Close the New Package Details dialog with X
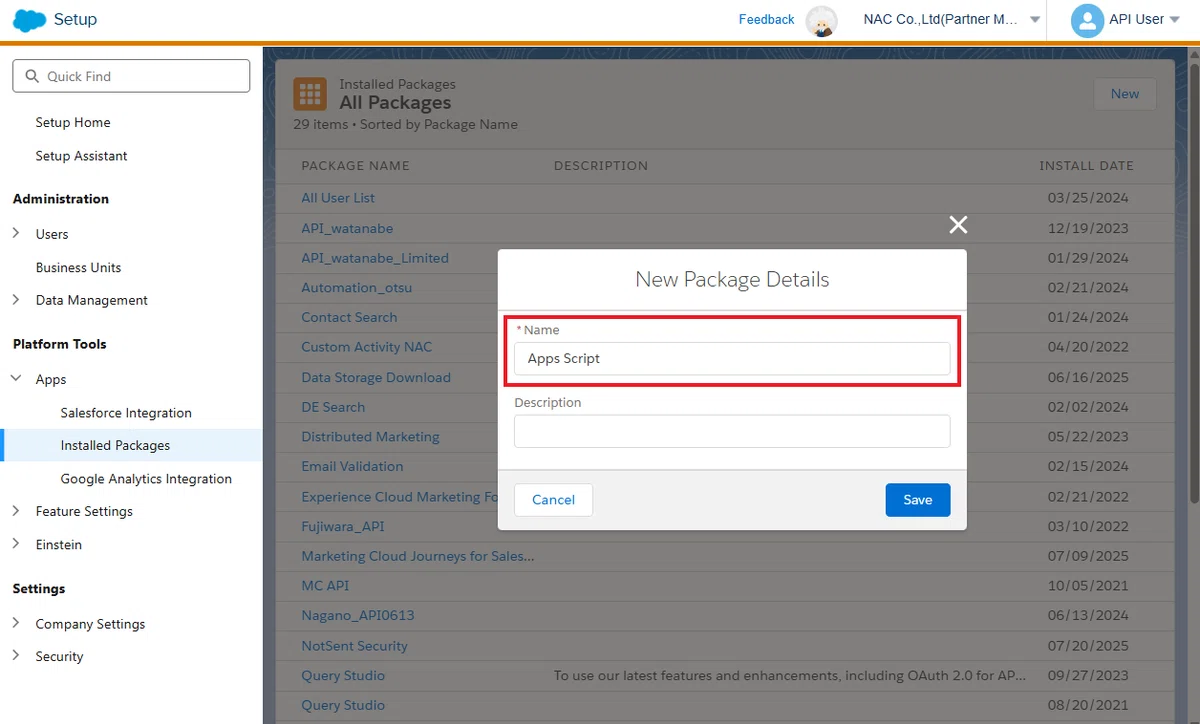The width and height of the screenshot is (1200, 724). click(958, 225)
